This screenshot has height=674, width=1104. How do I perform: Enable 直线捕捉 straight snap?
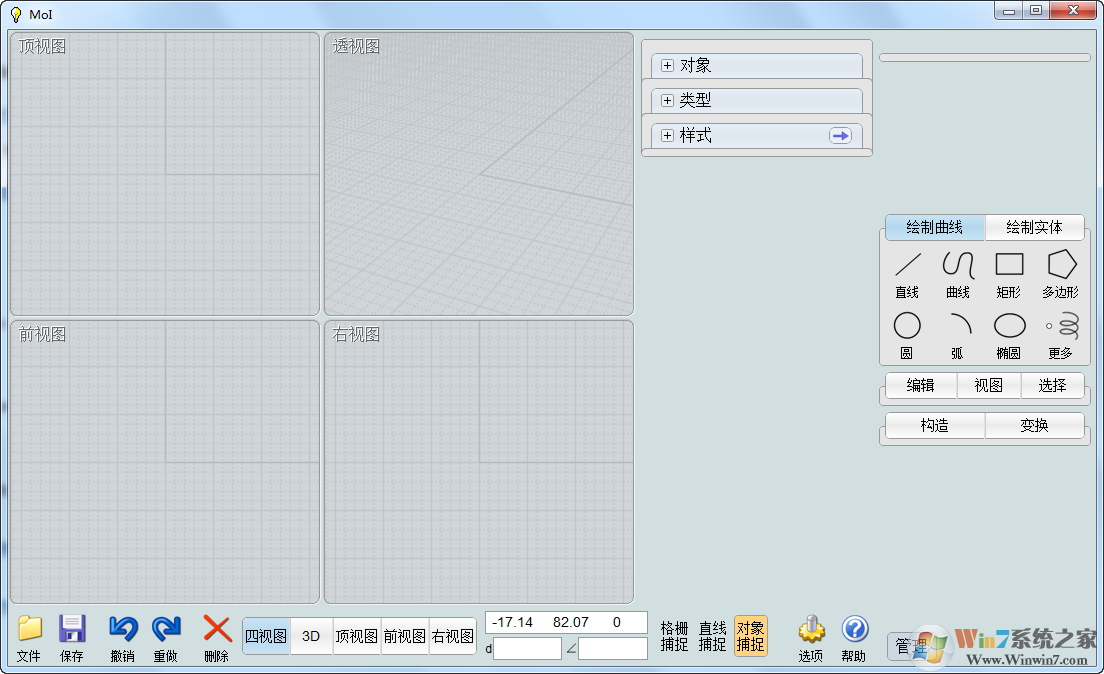click(712, 635)
